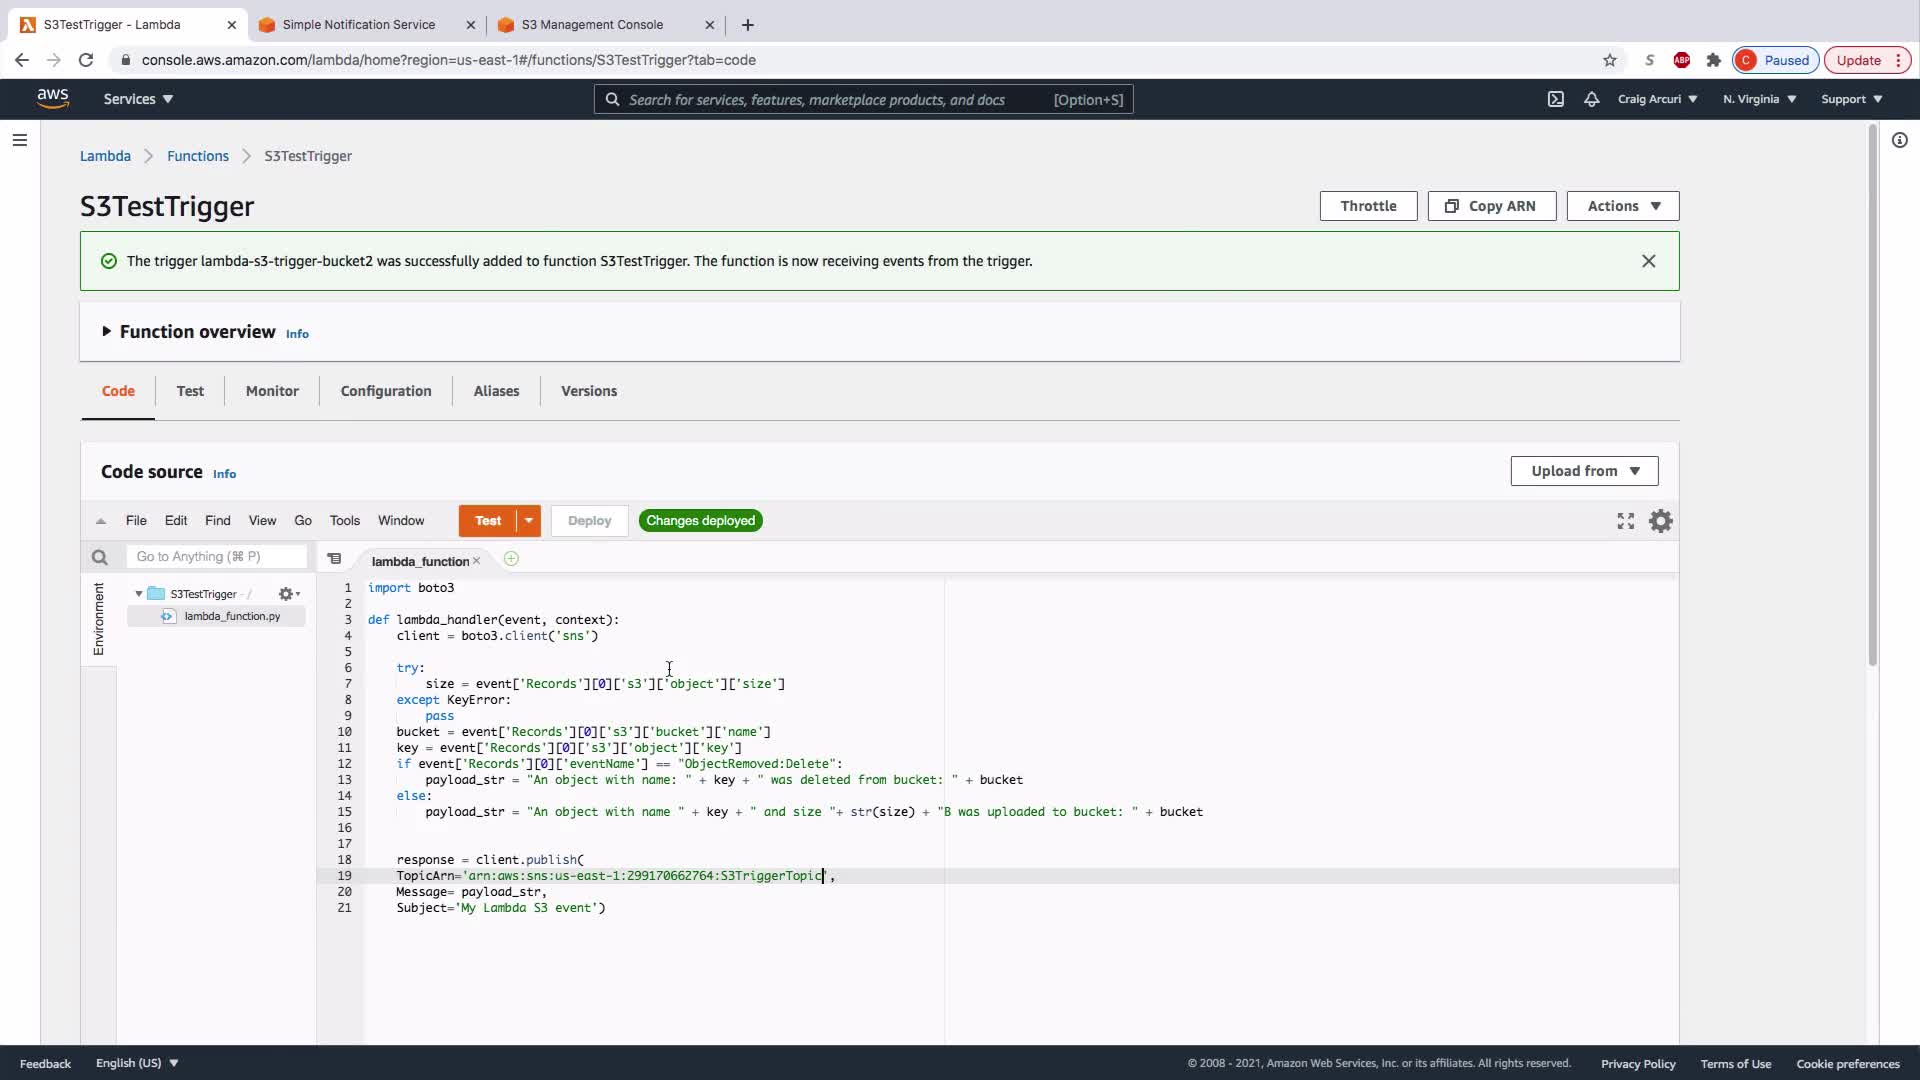1920x1080 pixels.
Task: Open the Tools menu in editor
Action: [x=344, y=520]
